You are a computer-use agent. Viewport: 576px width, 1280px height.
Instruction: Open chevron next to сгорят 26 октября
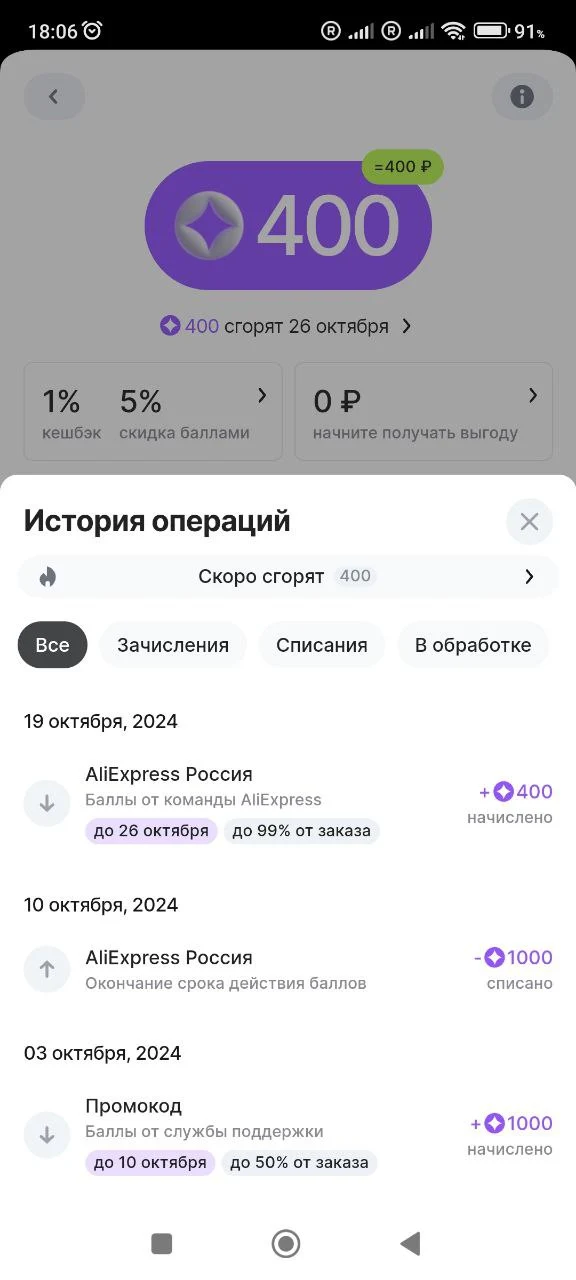[406, 326]
